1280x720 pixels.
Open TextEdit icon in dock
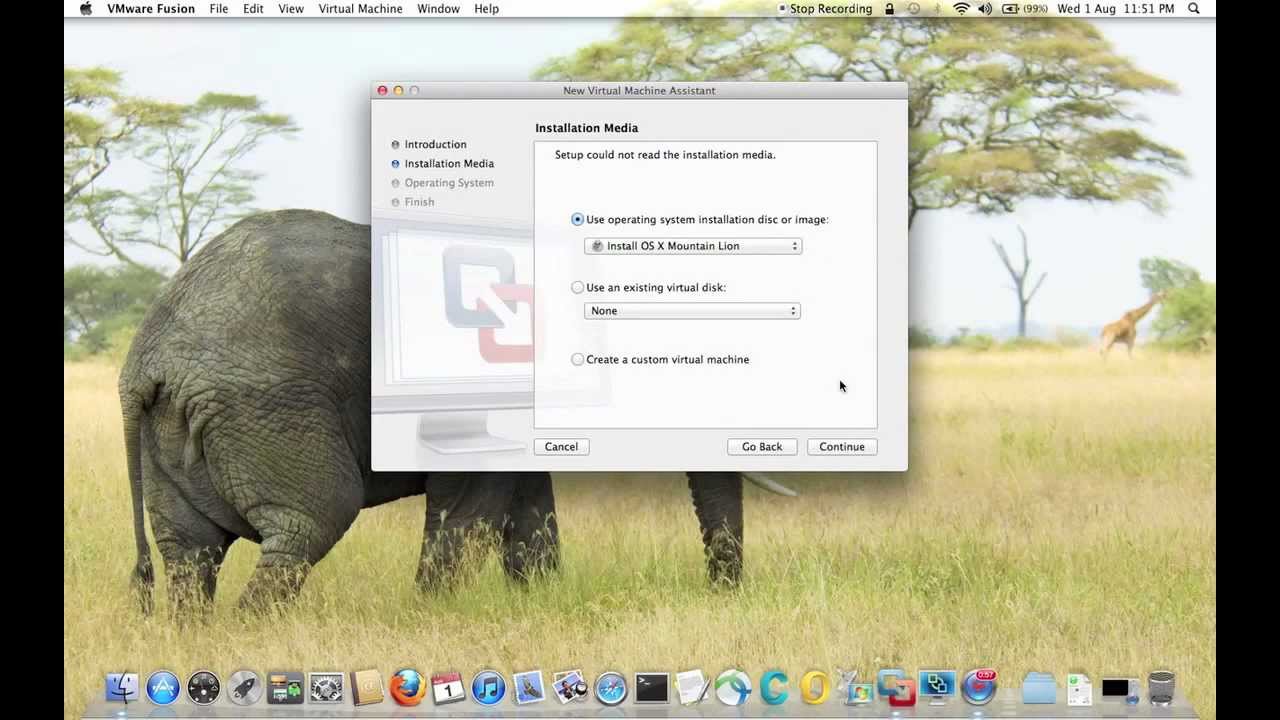[692, 688]
